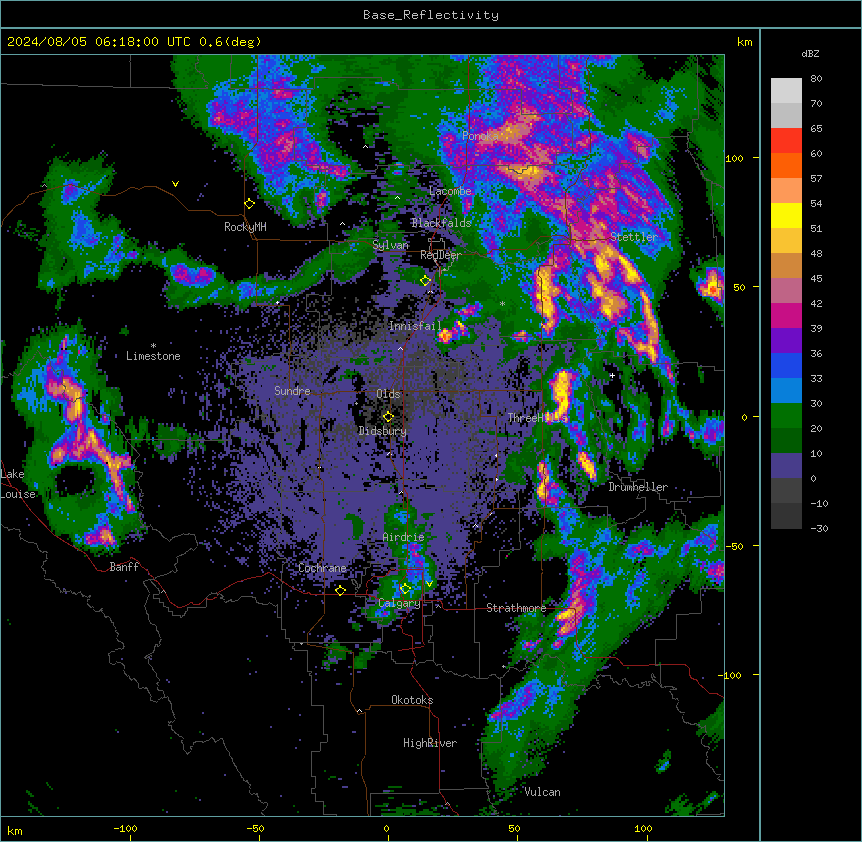
Task: Select the yellow diamond marker above RockyMH
Action: click(x=250, y=204)
